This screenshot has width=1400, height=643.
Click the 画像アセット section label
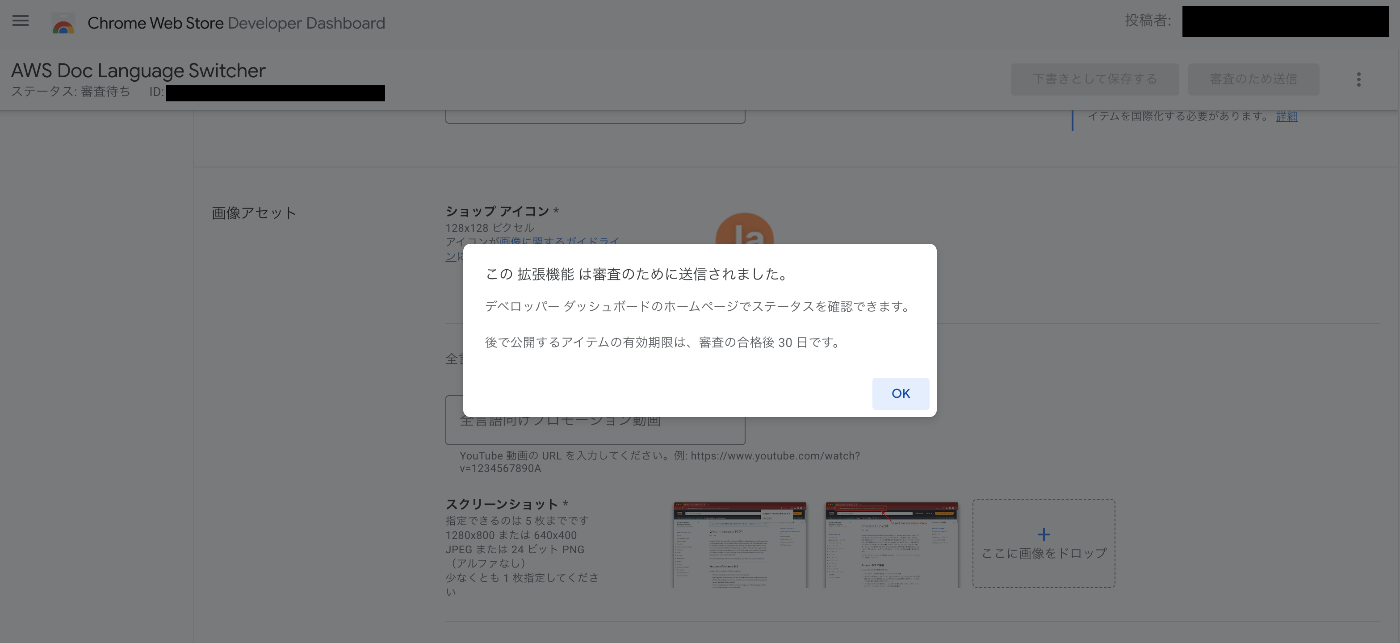coord(254,213)
